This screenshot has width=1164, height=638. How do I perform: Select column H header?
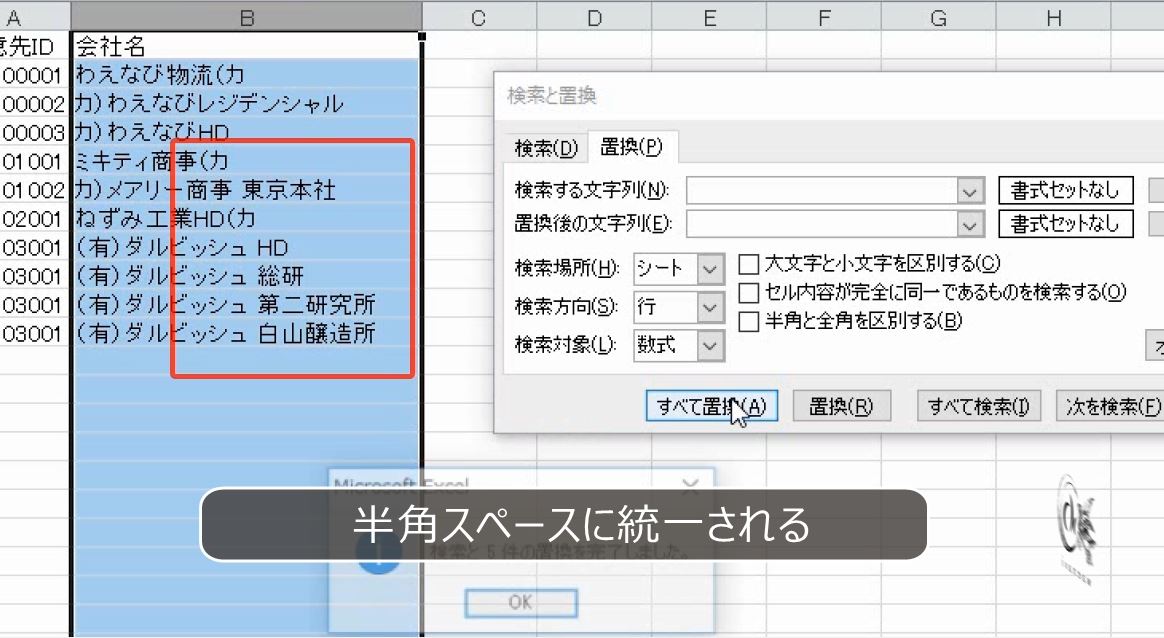click(x=1053, y=17)
